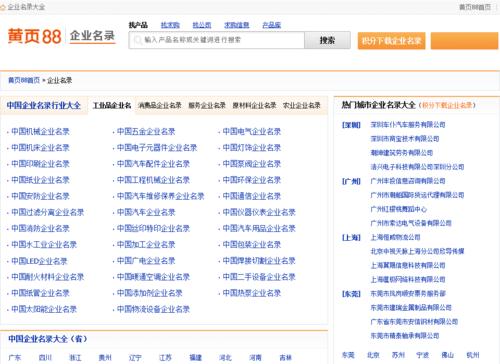This screenshot has width=500, height=364.
Task: Open the 中国二手设备企业名录 link
Action: pos(259,277)
